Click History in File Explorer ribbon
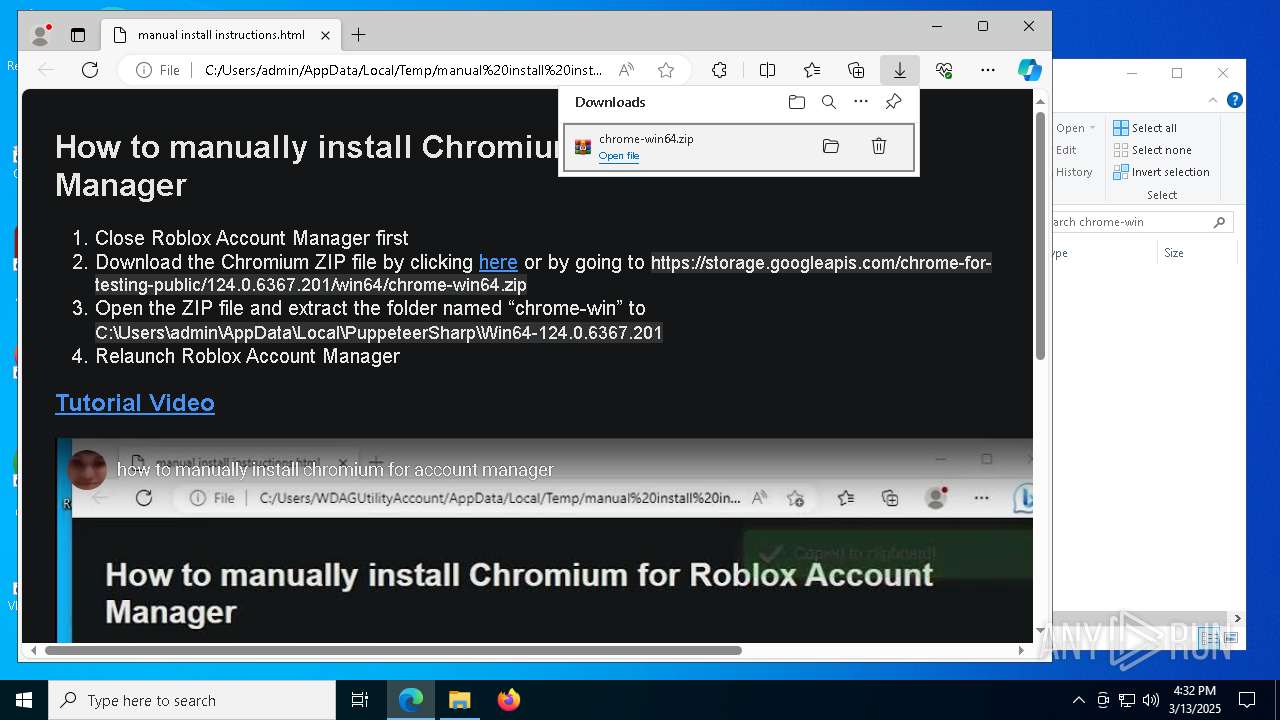The image size is (1280, 720). [x=1074, y=172]
